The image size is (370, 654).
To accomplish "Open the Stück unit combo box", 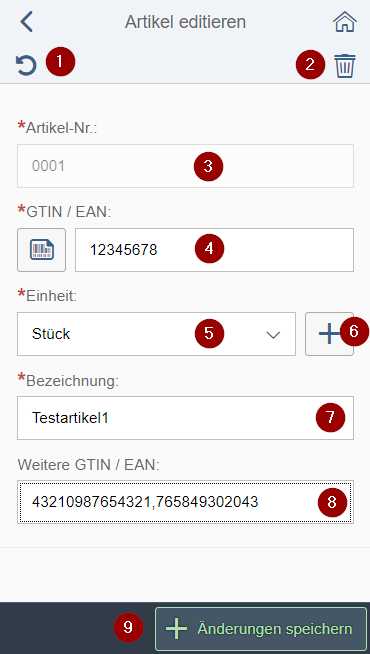I will (156, 334).
